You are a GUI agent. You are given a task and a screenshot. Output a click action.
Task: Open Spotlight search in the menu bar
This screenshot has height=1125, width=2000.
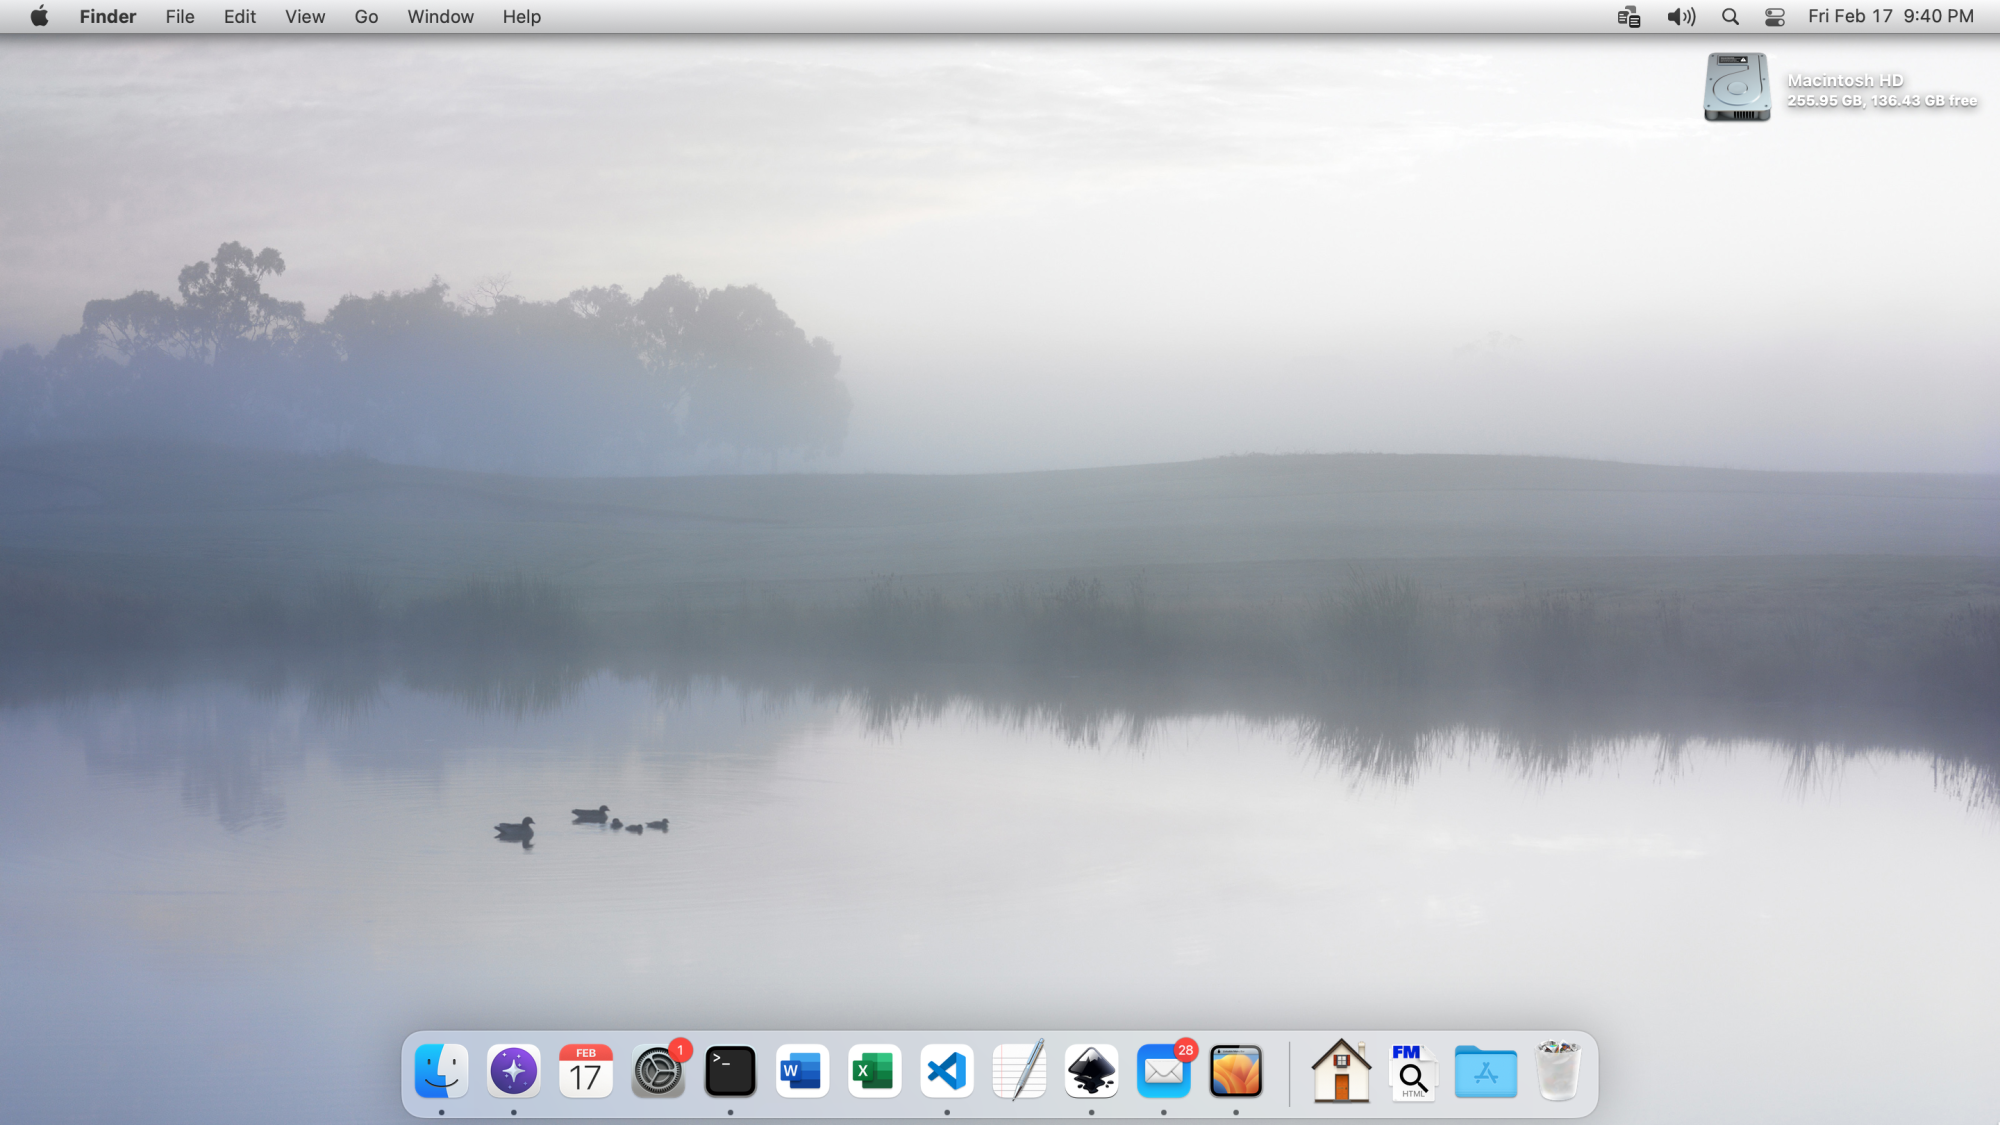(x=1730, y=17)
